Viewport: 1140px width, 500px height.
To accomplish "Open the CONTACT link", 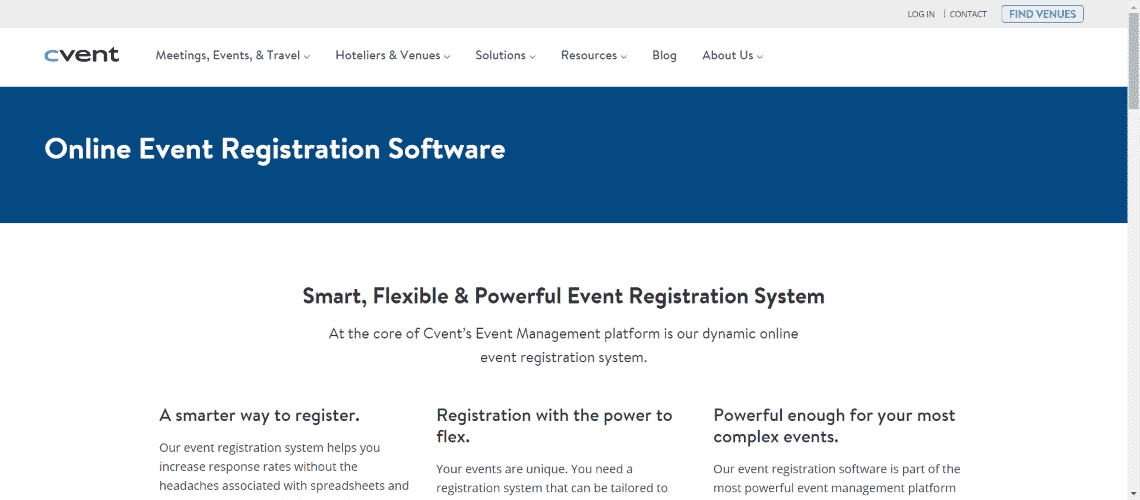I will 968,14.
